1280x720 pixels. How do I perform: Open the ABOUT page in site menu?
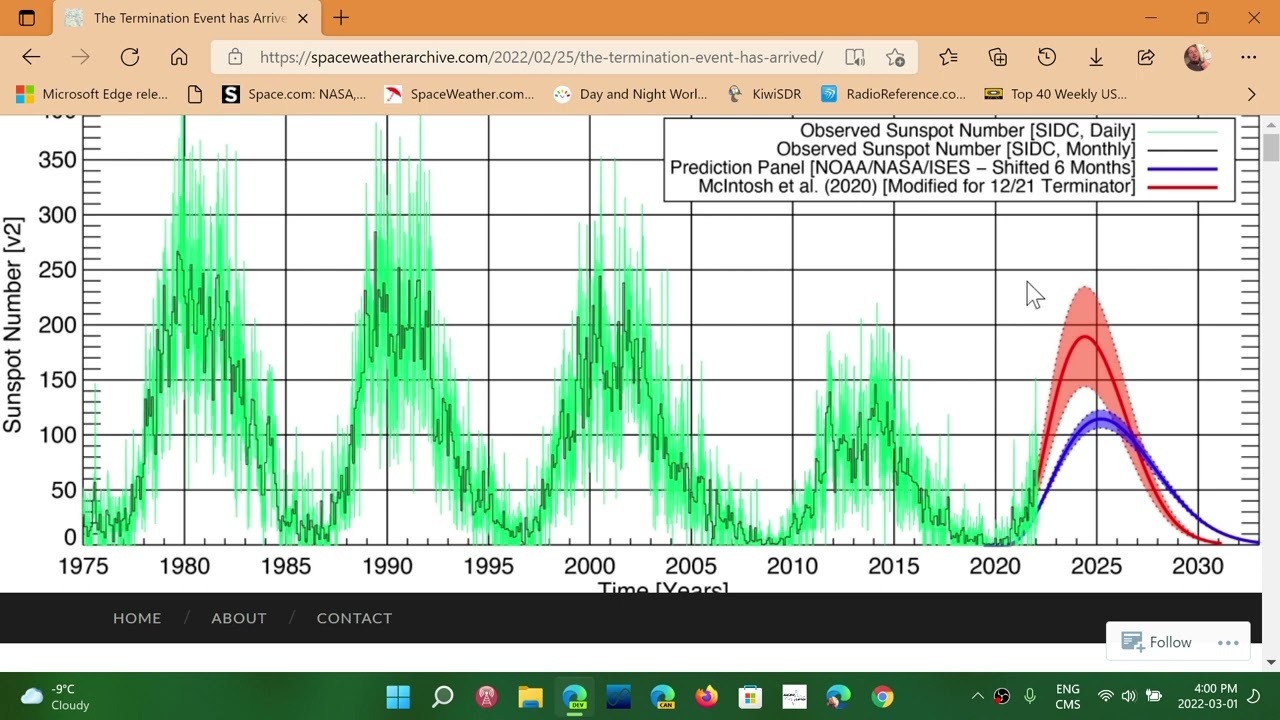tap(239, 618)
